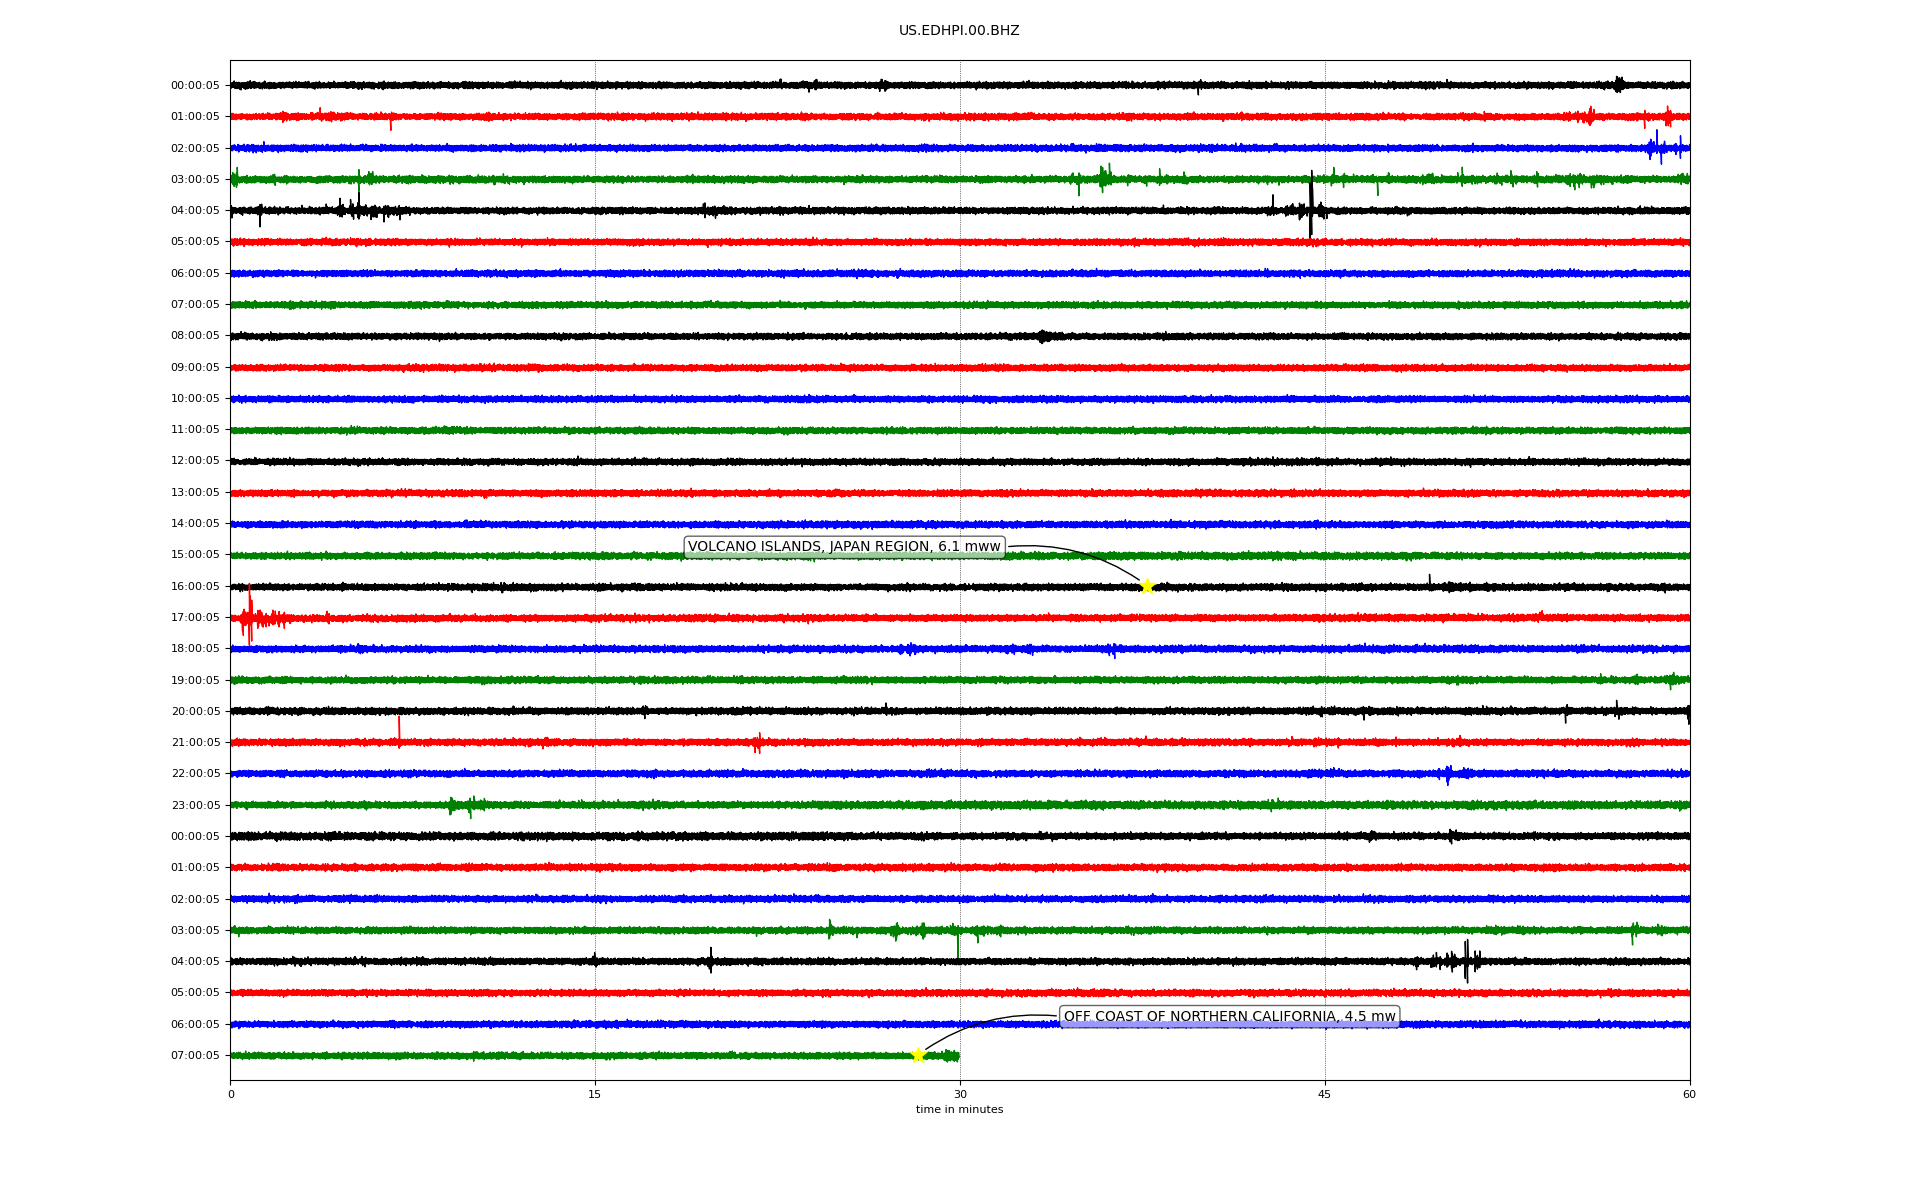
Task: Click the final 07:00:05 row time label
Action: (x=195, y=1056)
